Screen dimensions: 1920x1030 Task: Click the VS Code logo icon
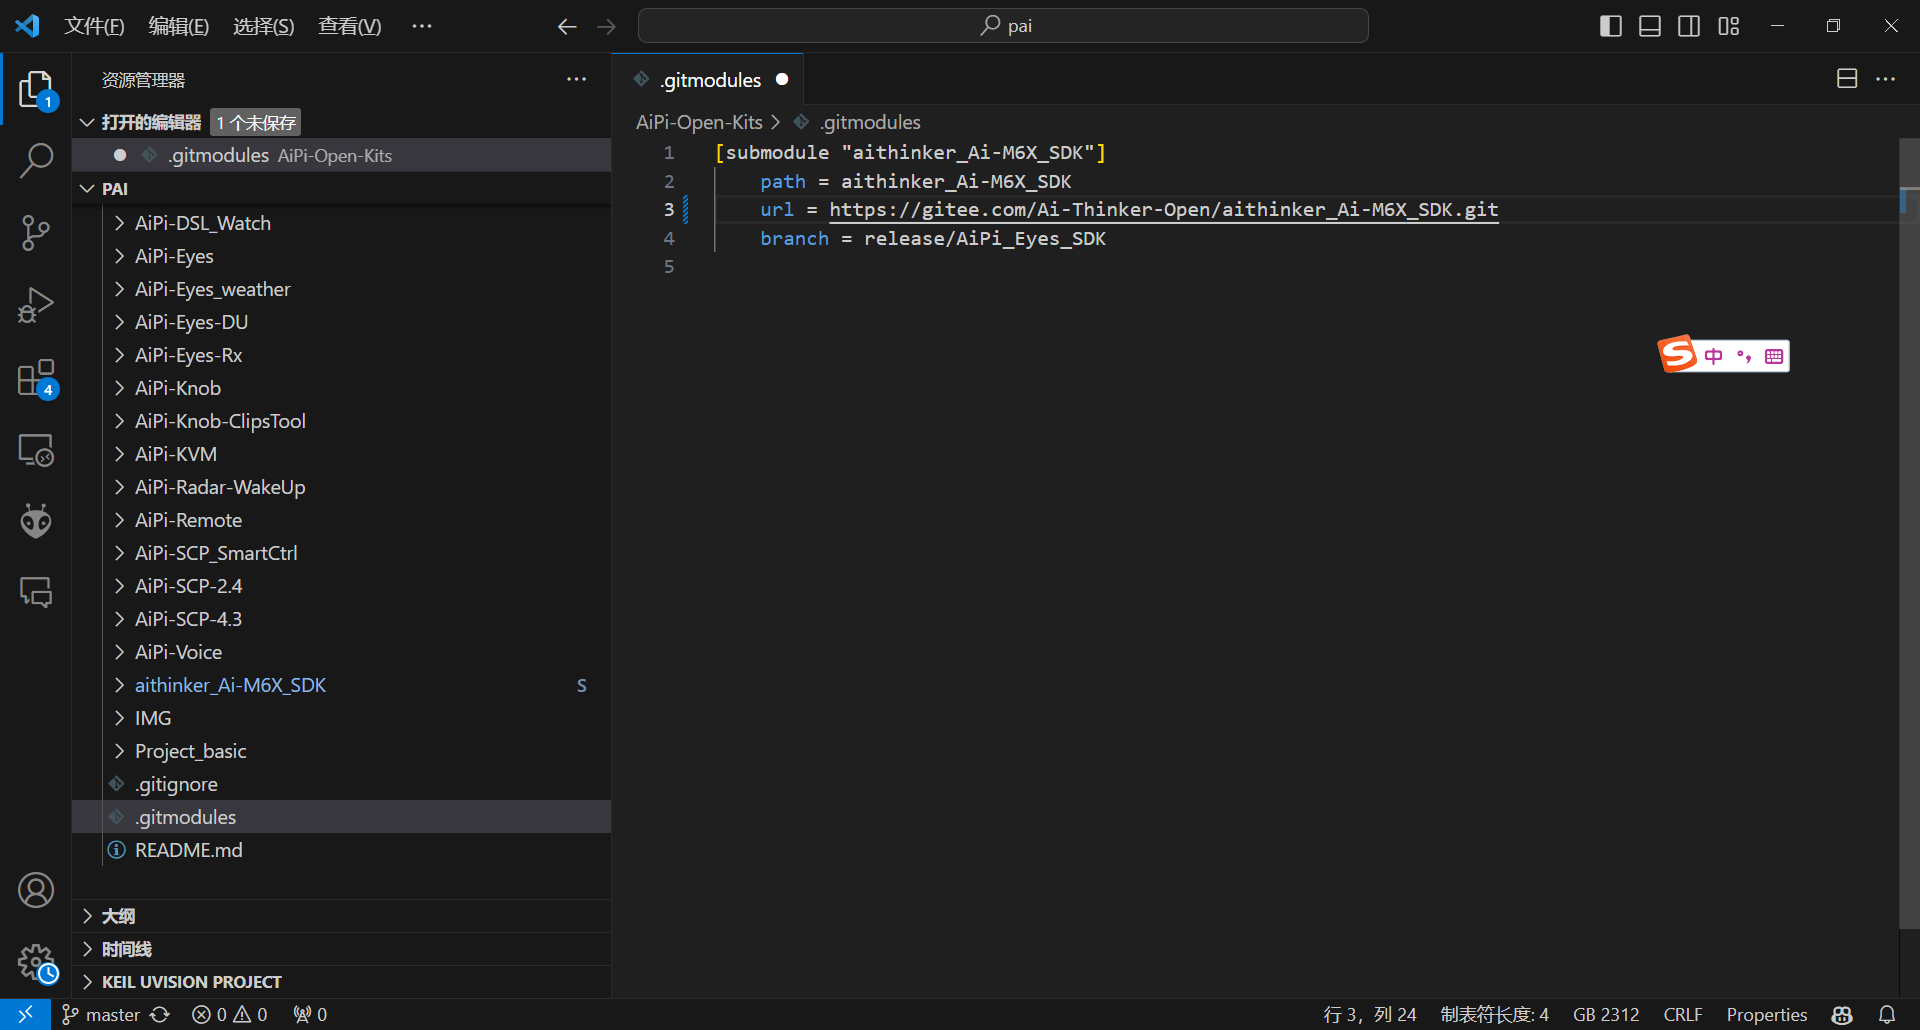tap(27, 26)
